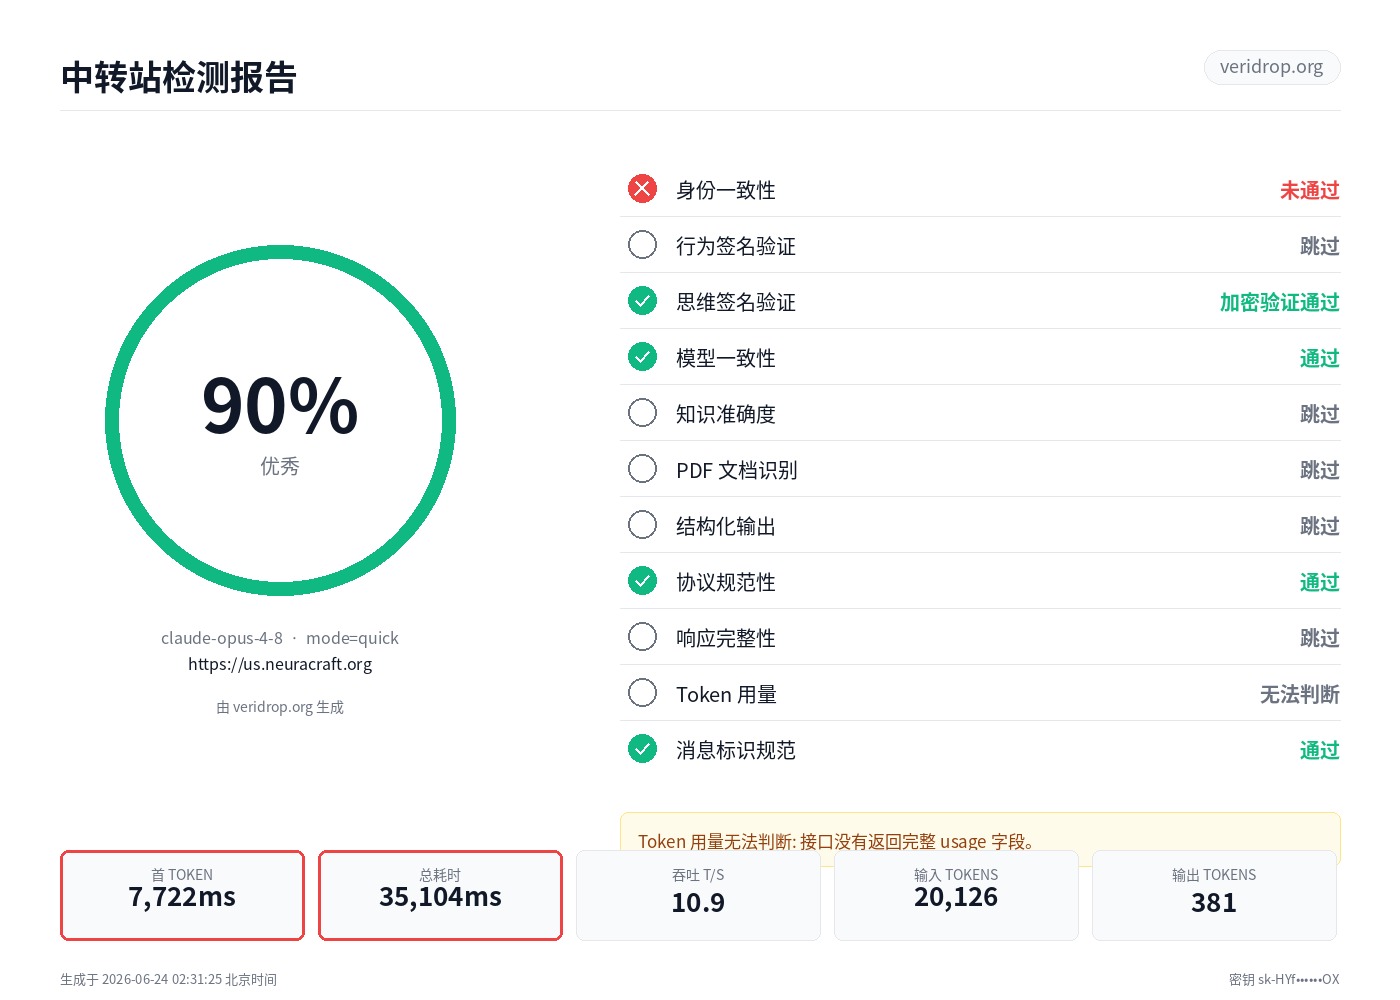Open the veridrop.org badge at top right

click(1271, 67)
